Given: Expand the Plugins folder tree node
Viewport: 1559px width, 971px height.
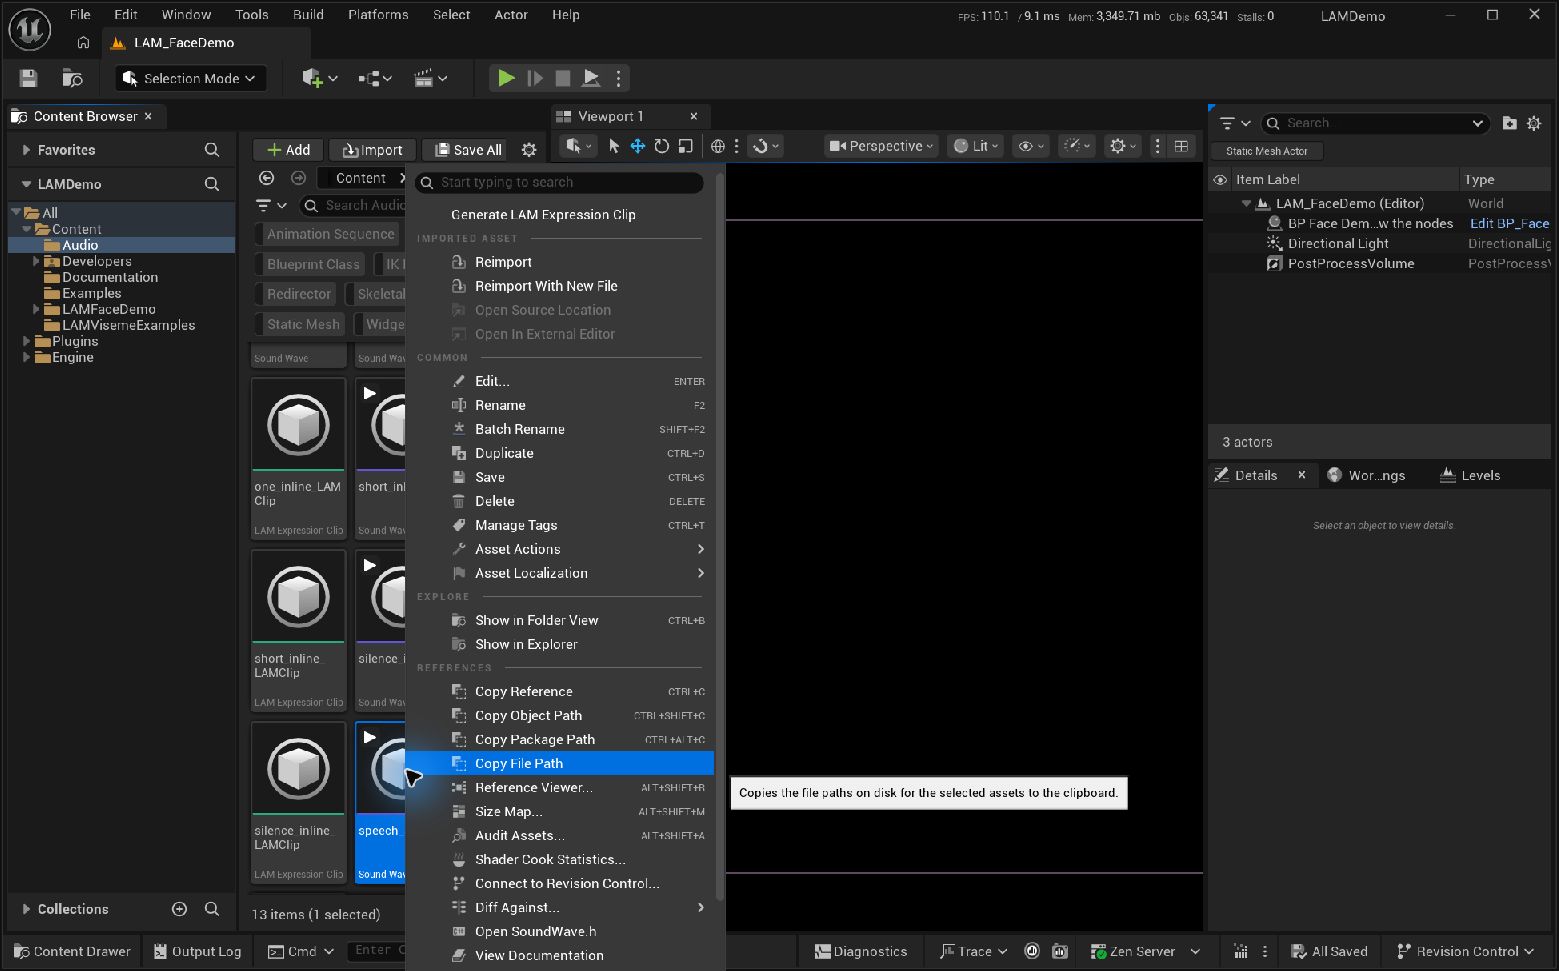Looking at the screenshot, I should 26,341.
